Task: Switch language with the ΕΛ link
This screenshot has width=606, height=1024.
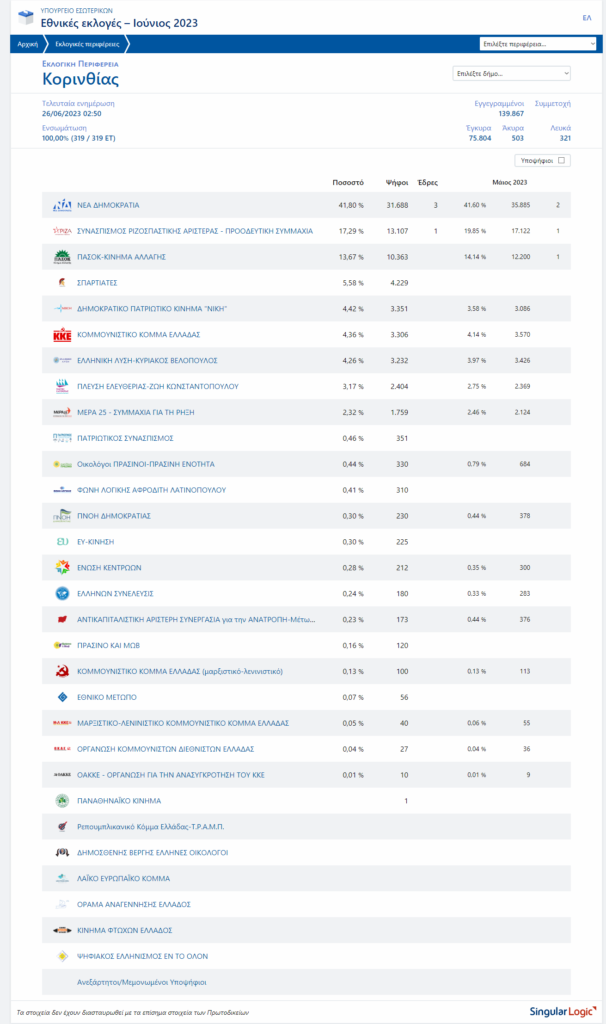Action: tap(586, 17)
